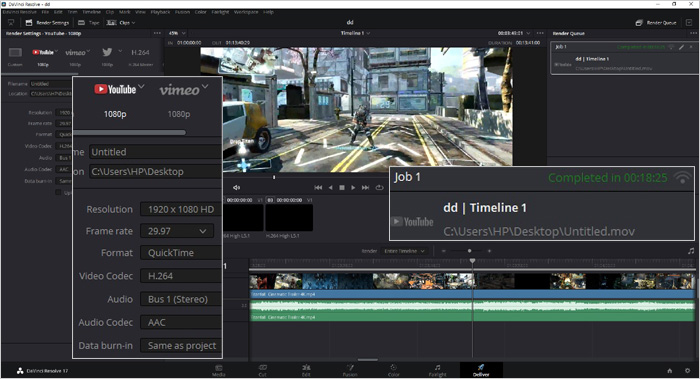Click the viewer scrubber bar playhead

point(274,177)
